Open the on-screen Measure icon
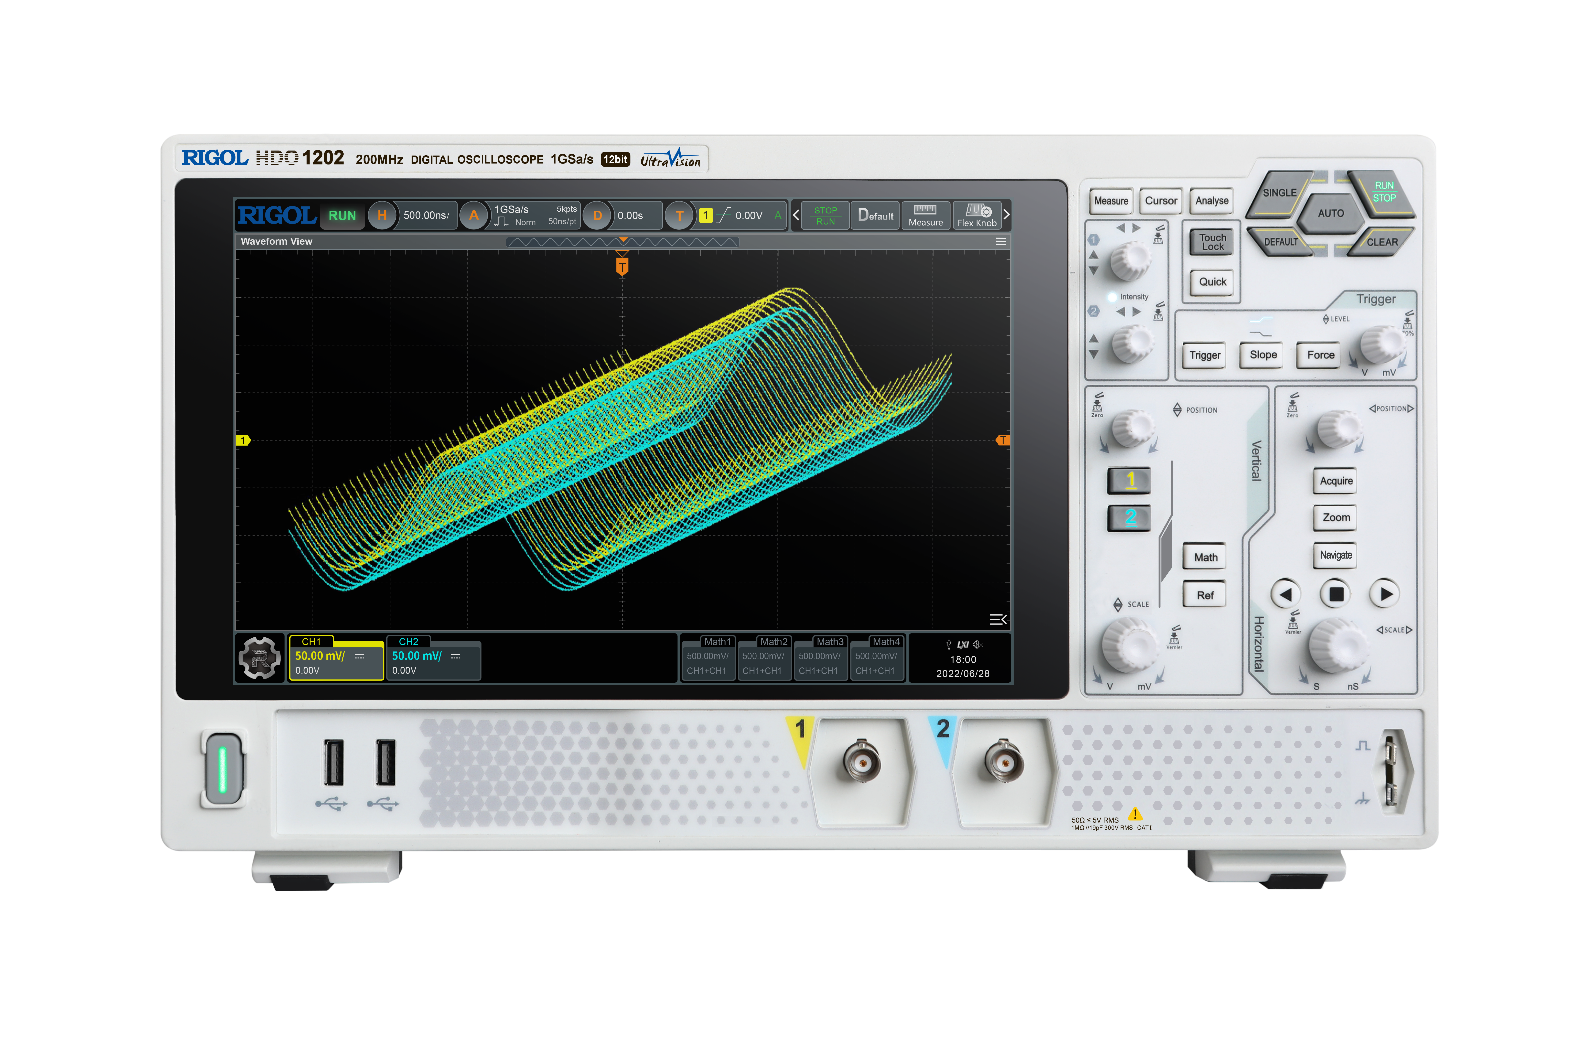Screen dimensions: 1576x1051 (925, 215)
